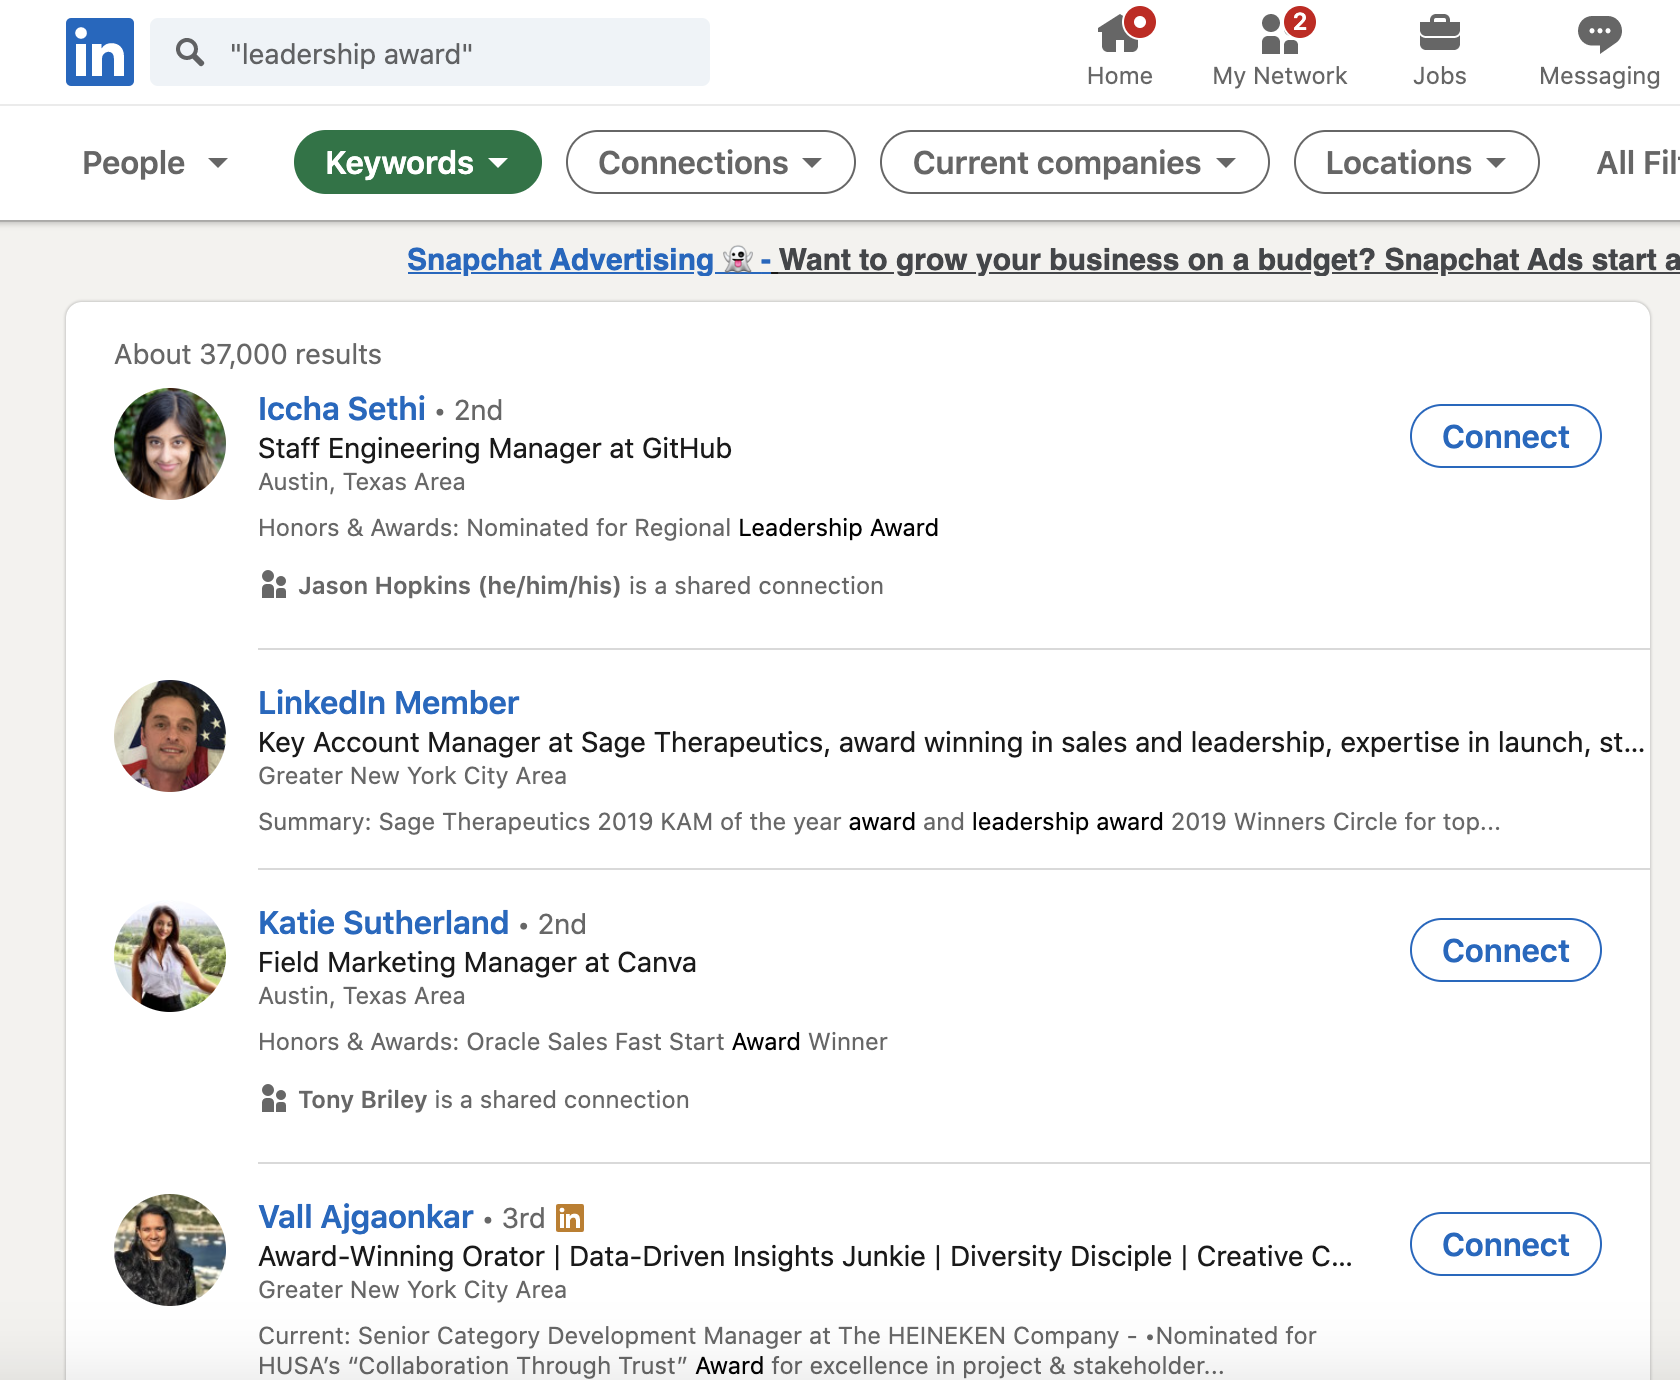Click the LinkedIn premium badge beside Vall Ajgaonkar
Screen dimensions: 1680x1380
pos(570,1218)
